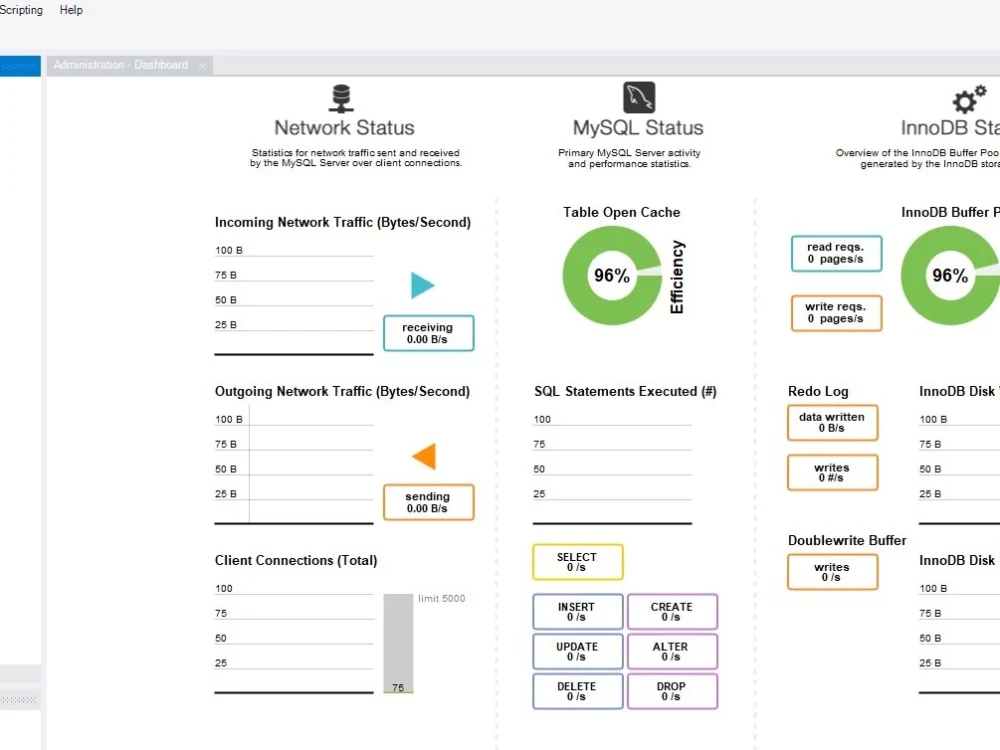Click Incoming Network Traffic heading
Screen dimensions: 1000x750
pos(343,223)
